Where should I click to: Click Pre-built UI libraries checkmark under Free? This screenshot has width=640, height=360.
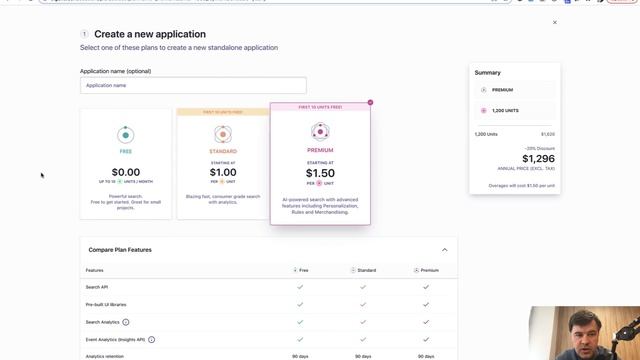300,304
